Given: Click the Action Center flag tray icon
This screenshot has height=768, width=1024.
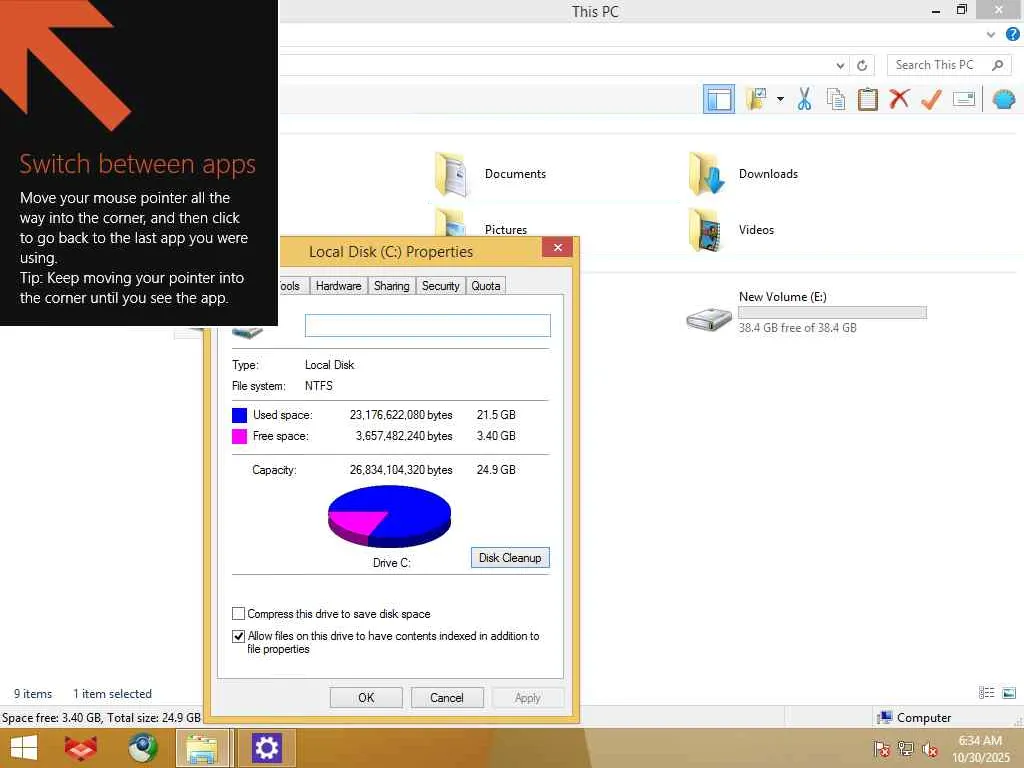Looking at the screenshot, I should click(881, 749).
